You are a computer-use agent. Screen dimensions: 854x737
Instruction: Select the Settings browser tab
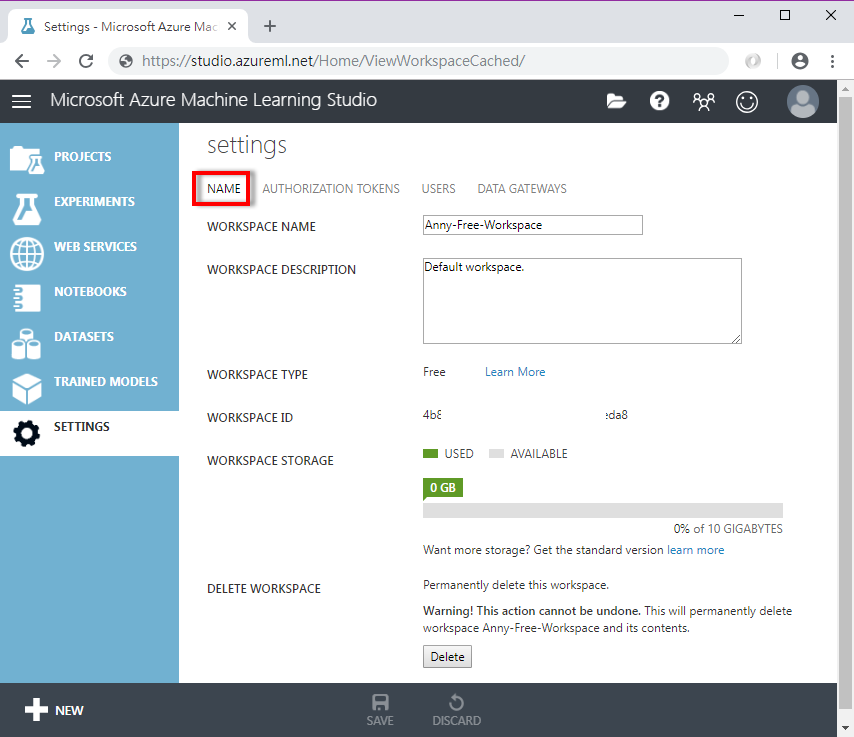point(130,26)
